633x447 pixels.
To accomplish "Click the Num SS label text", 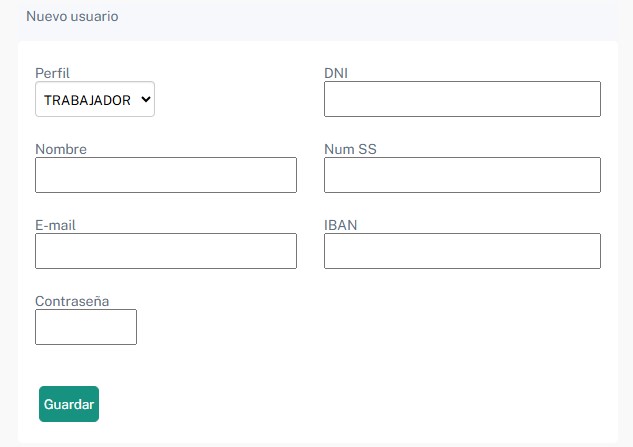I will [350, 149].
